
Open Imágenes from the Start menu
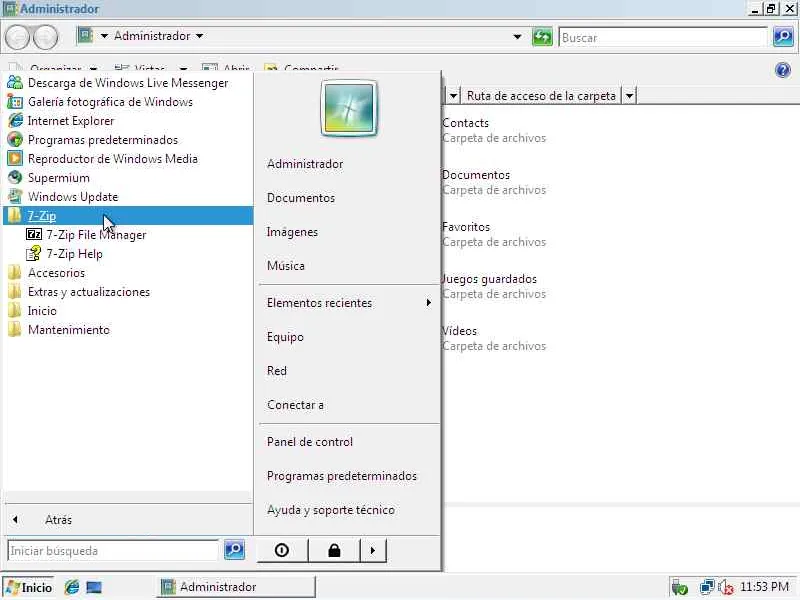point(292,232)
